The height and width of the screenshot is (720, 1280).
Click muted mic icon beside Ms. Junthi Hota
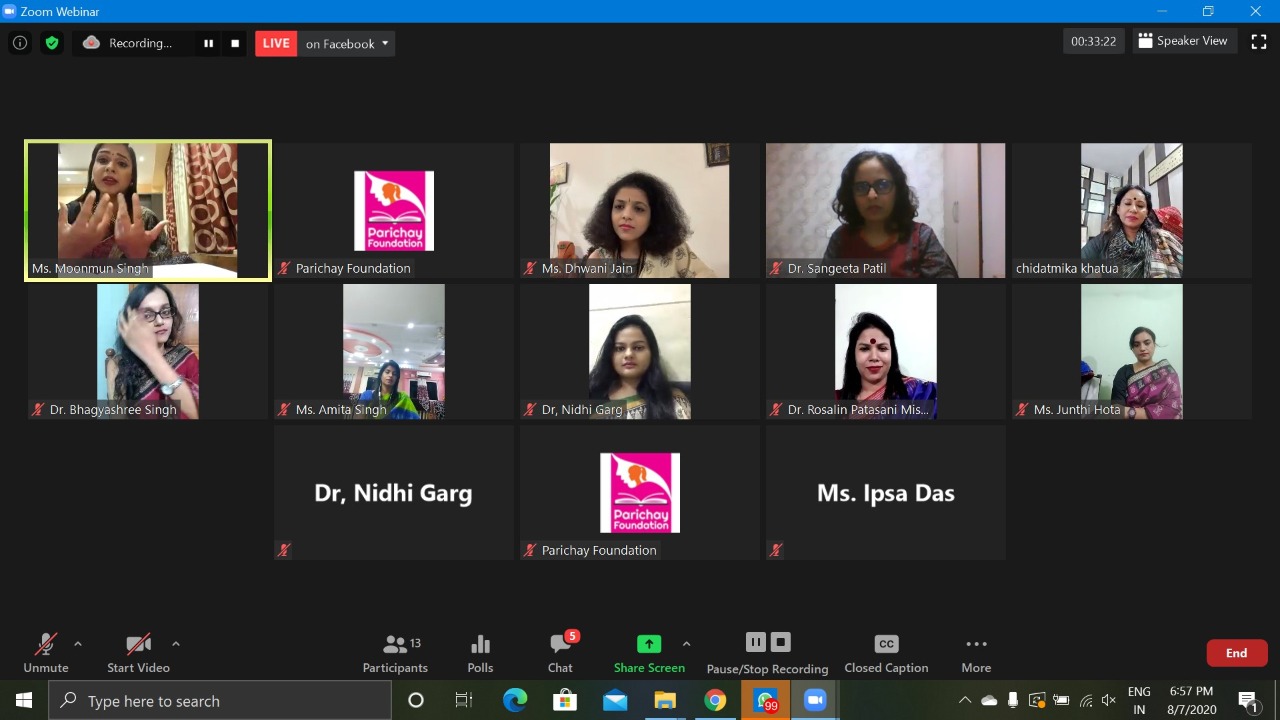coord(1022,409)
